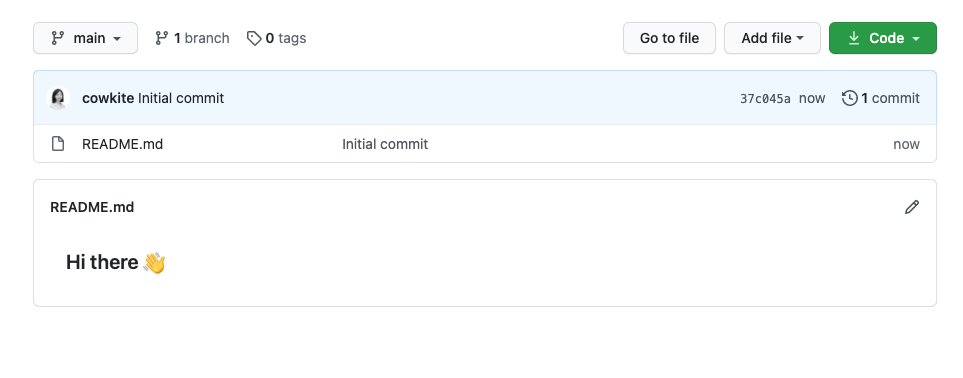Click commit hash 37c045a
This screenshot has width=963, height=378.
[765, 99]
